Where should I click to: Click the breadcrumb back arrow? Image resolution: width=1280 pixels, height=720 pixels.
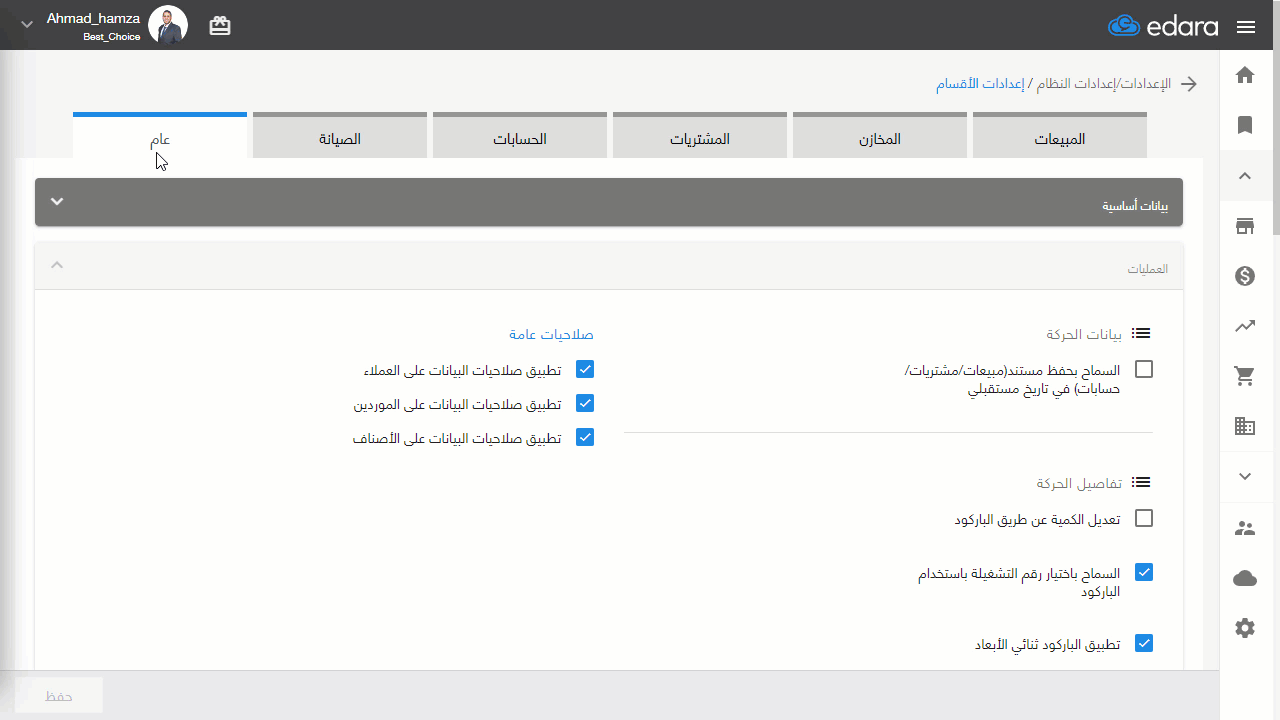point(1189,84)
